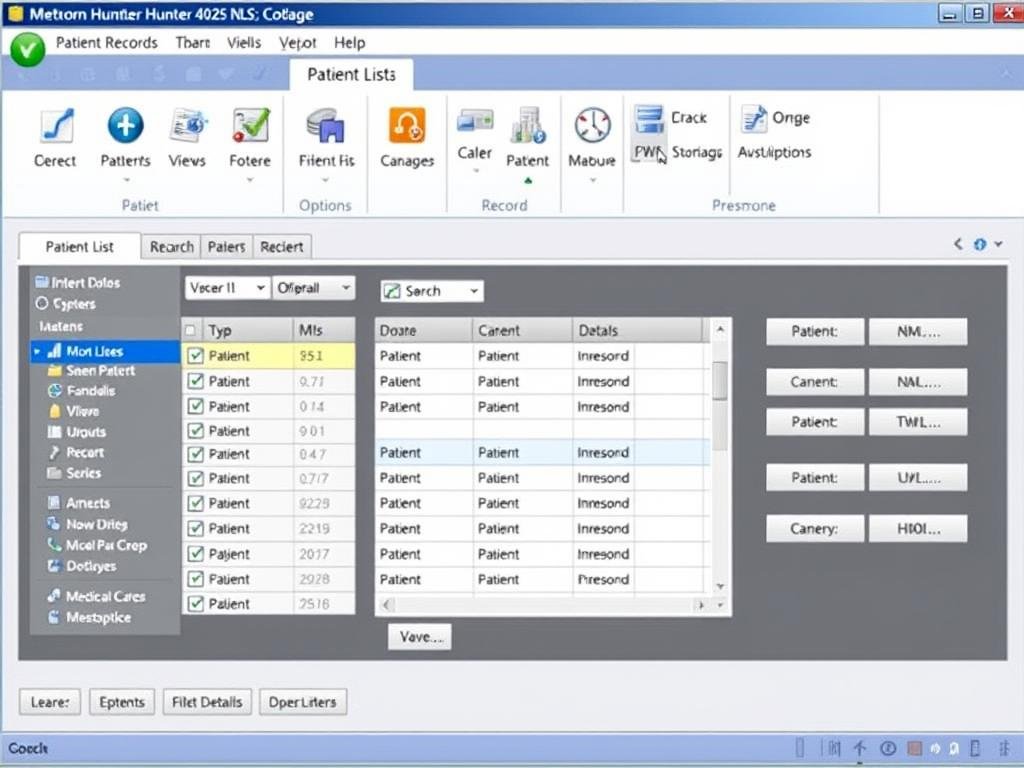Click the Vave... button
The width and height of the screenshot is (1024, 768).
tap(420, 637)
